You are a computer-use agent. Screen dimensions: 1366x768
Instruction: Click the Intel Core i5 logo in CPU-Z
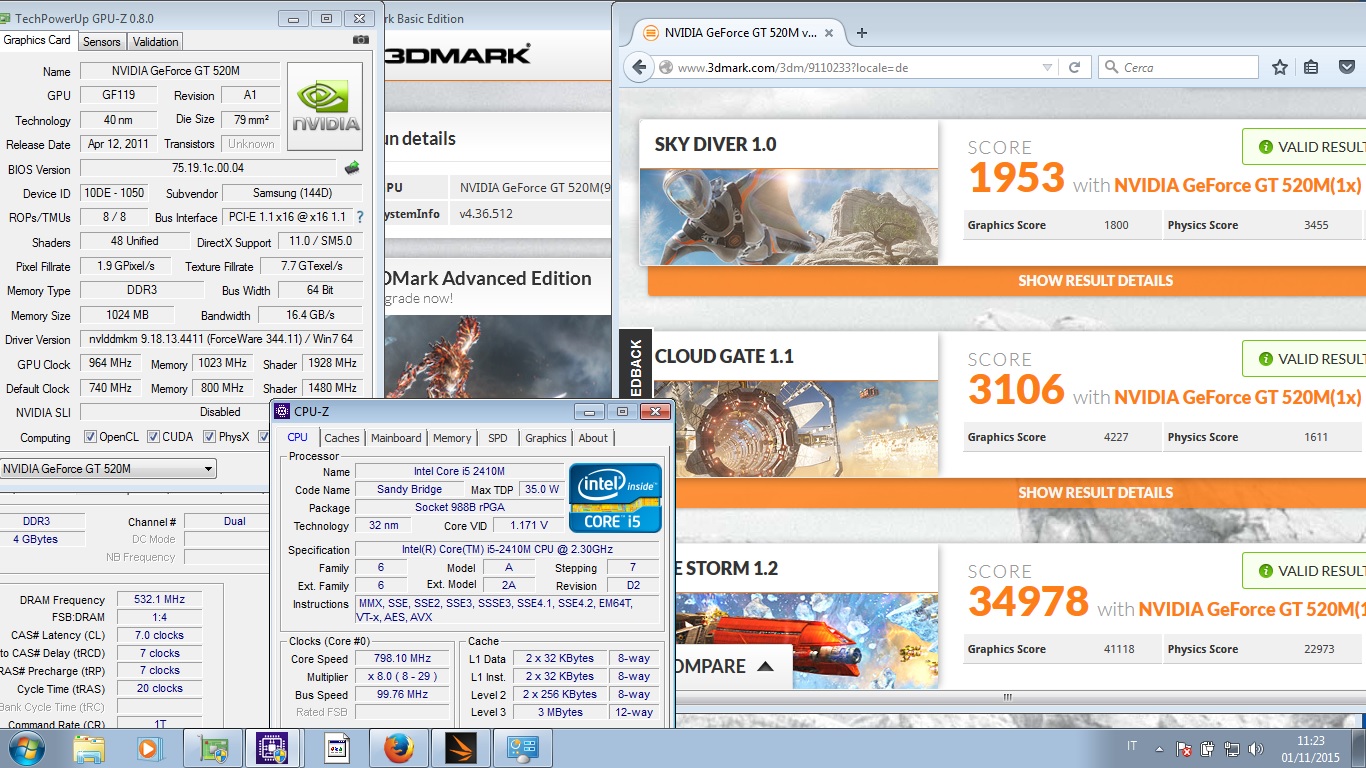tap(616, 497)
